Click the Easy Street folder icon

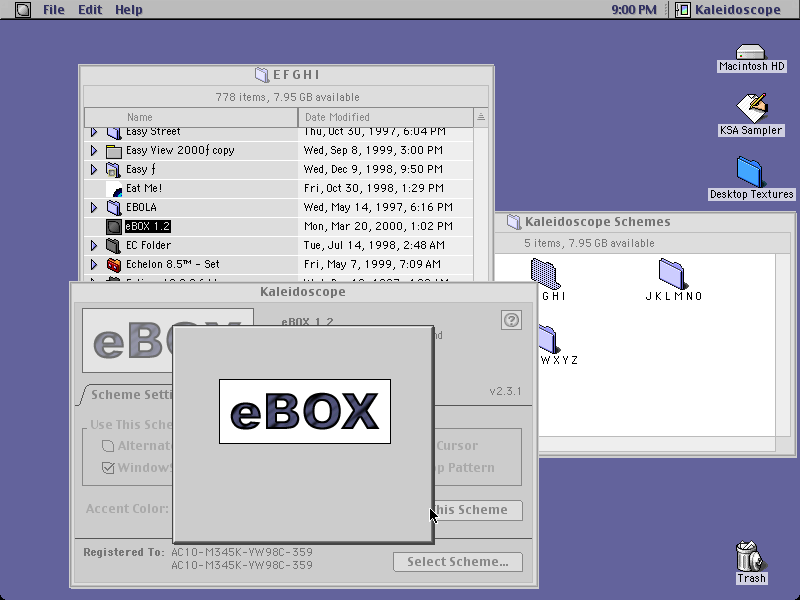coord(114,133)
